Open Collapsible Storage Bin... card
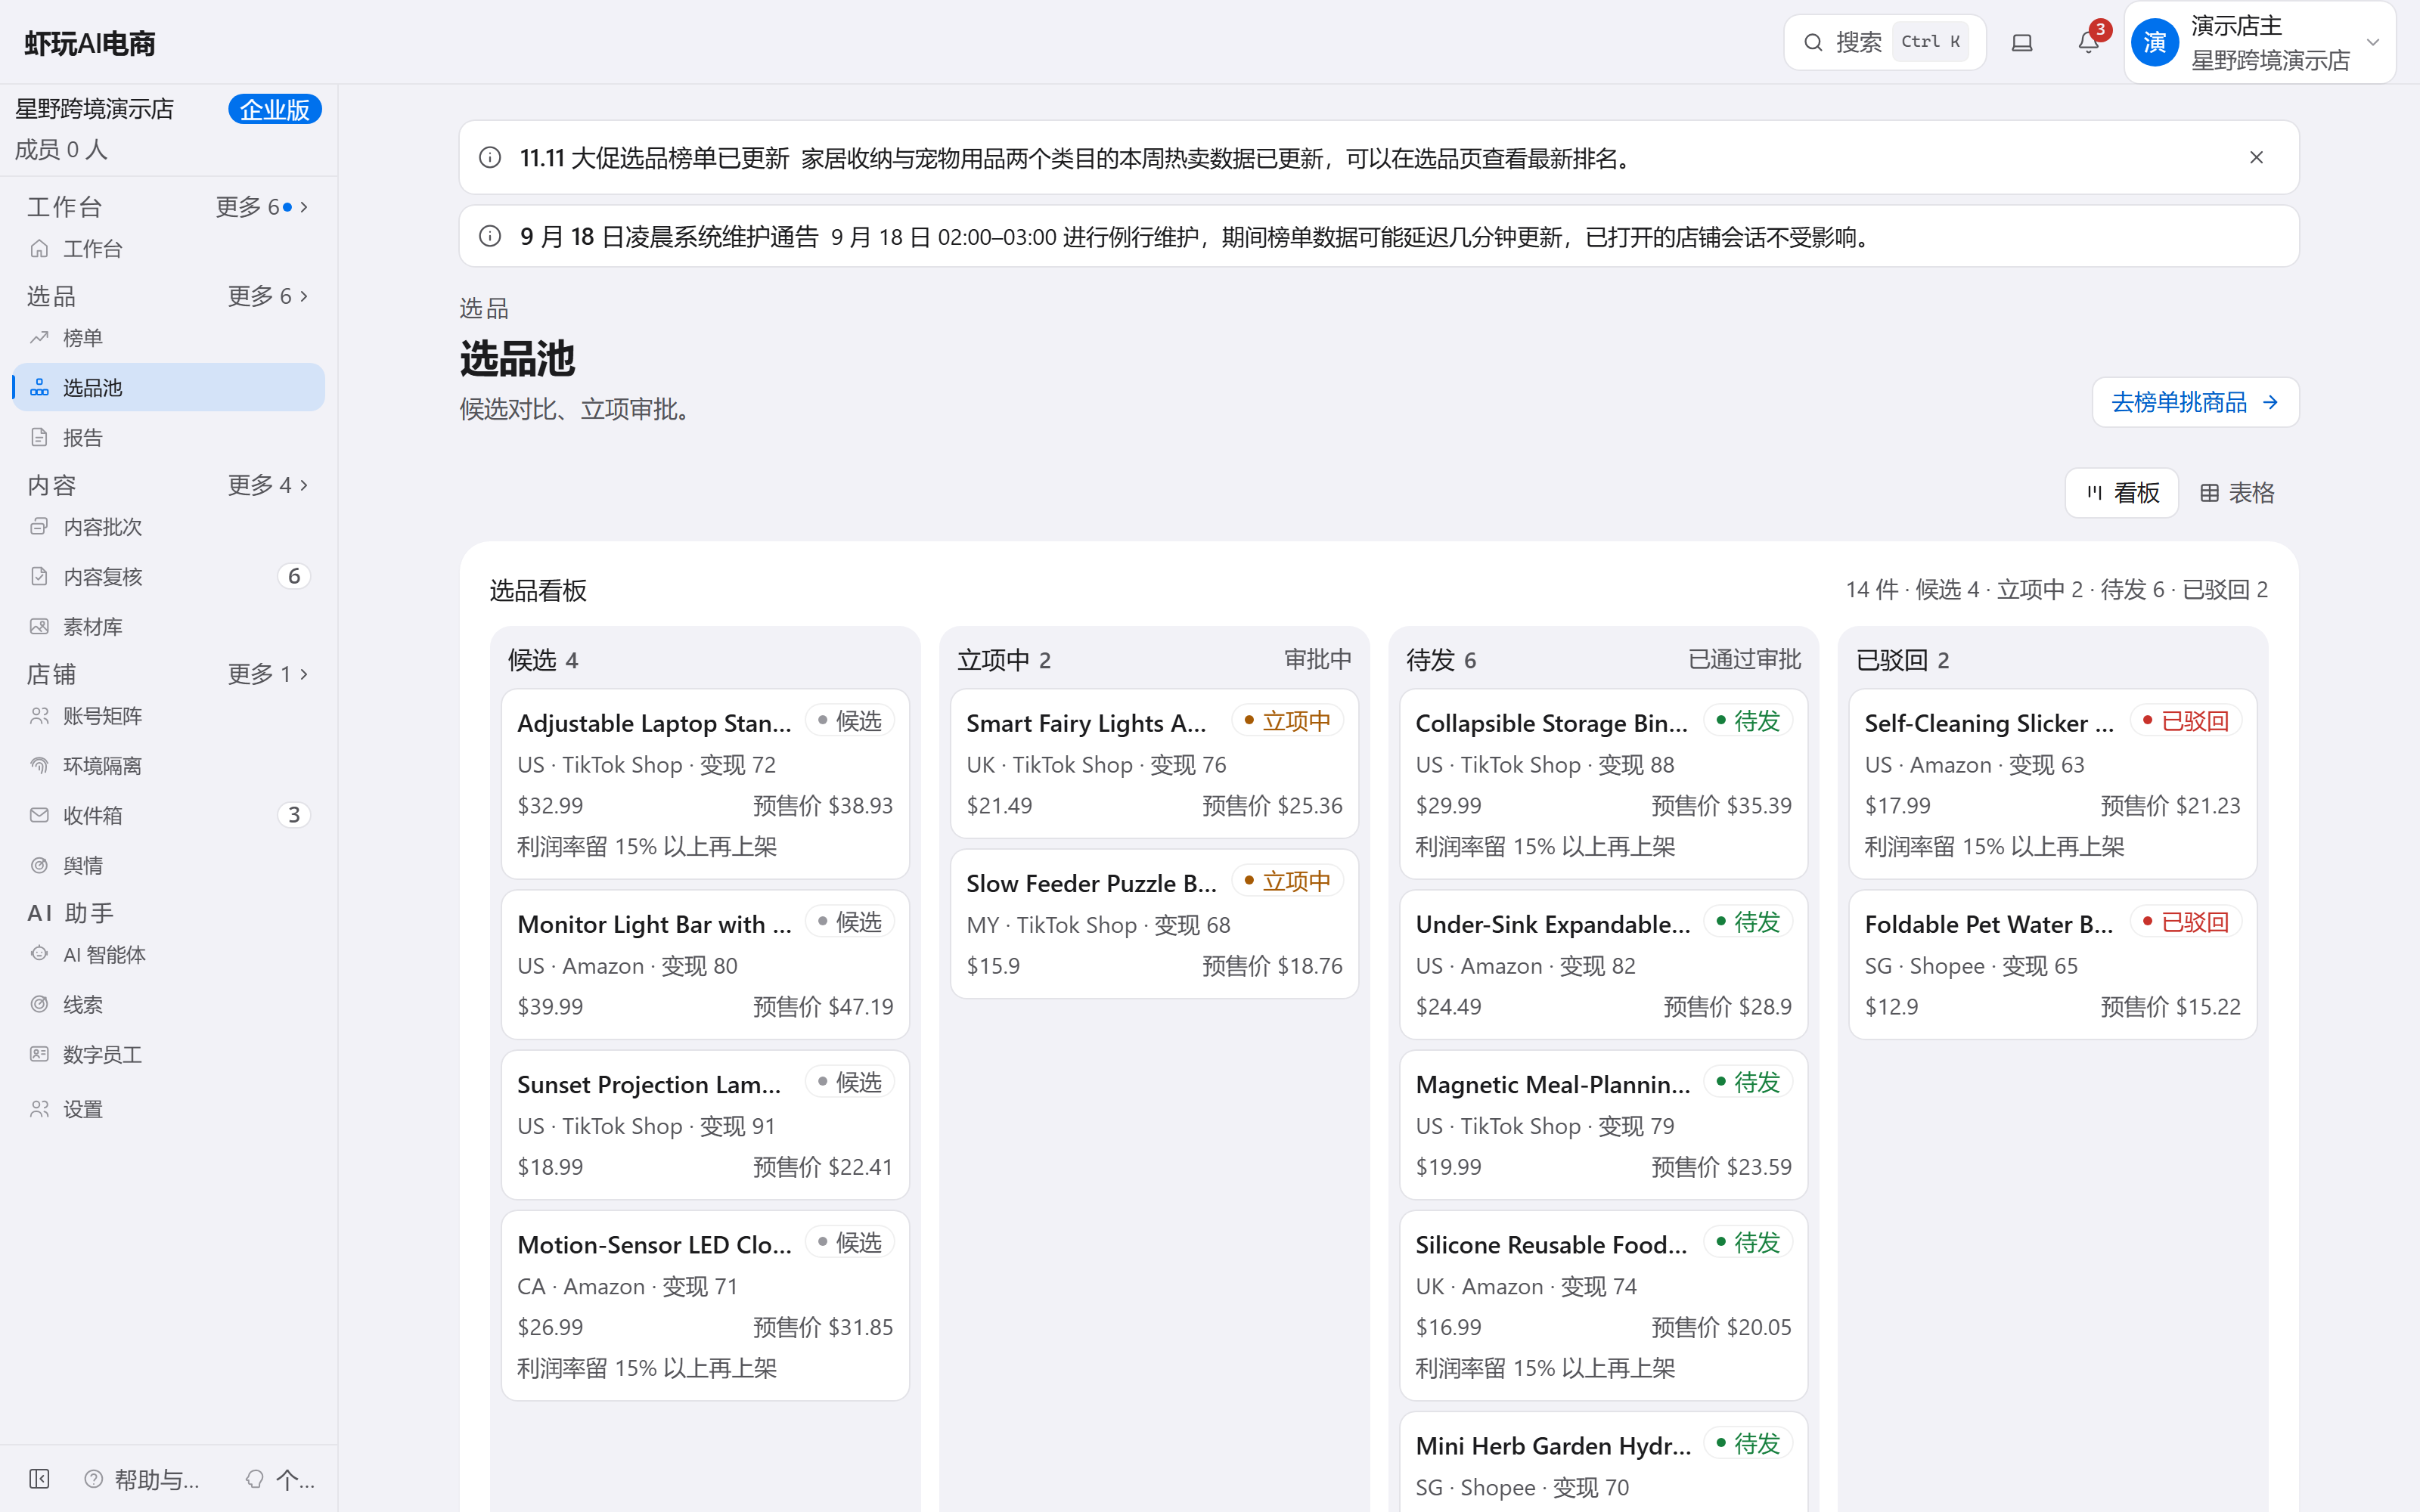Image resolution: width=2420 pixels, height=1512 pixels. 1603,784
